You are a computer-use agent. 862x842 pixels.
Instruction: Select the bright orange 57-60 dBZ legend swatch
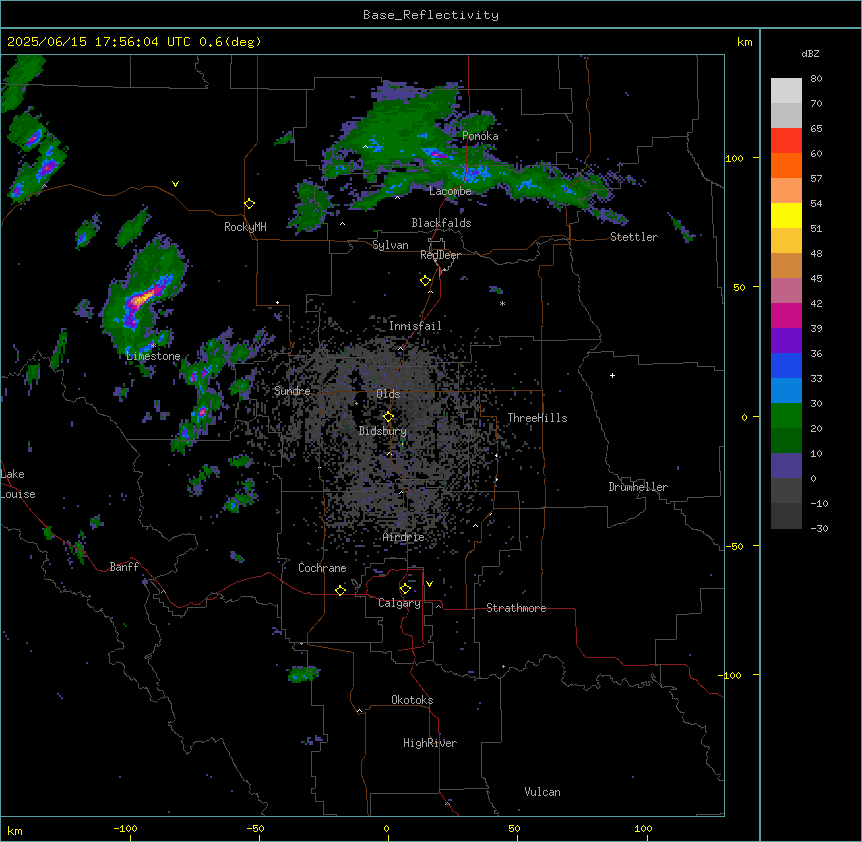(x=786, y=165)
